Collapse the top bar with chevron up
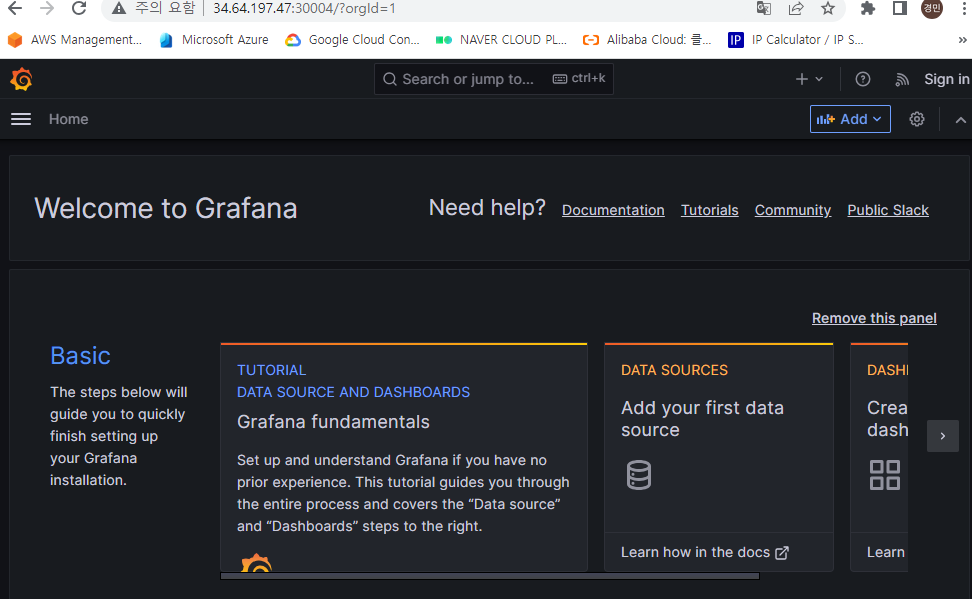Screen dimensions: 972x599 coord(960,120)
